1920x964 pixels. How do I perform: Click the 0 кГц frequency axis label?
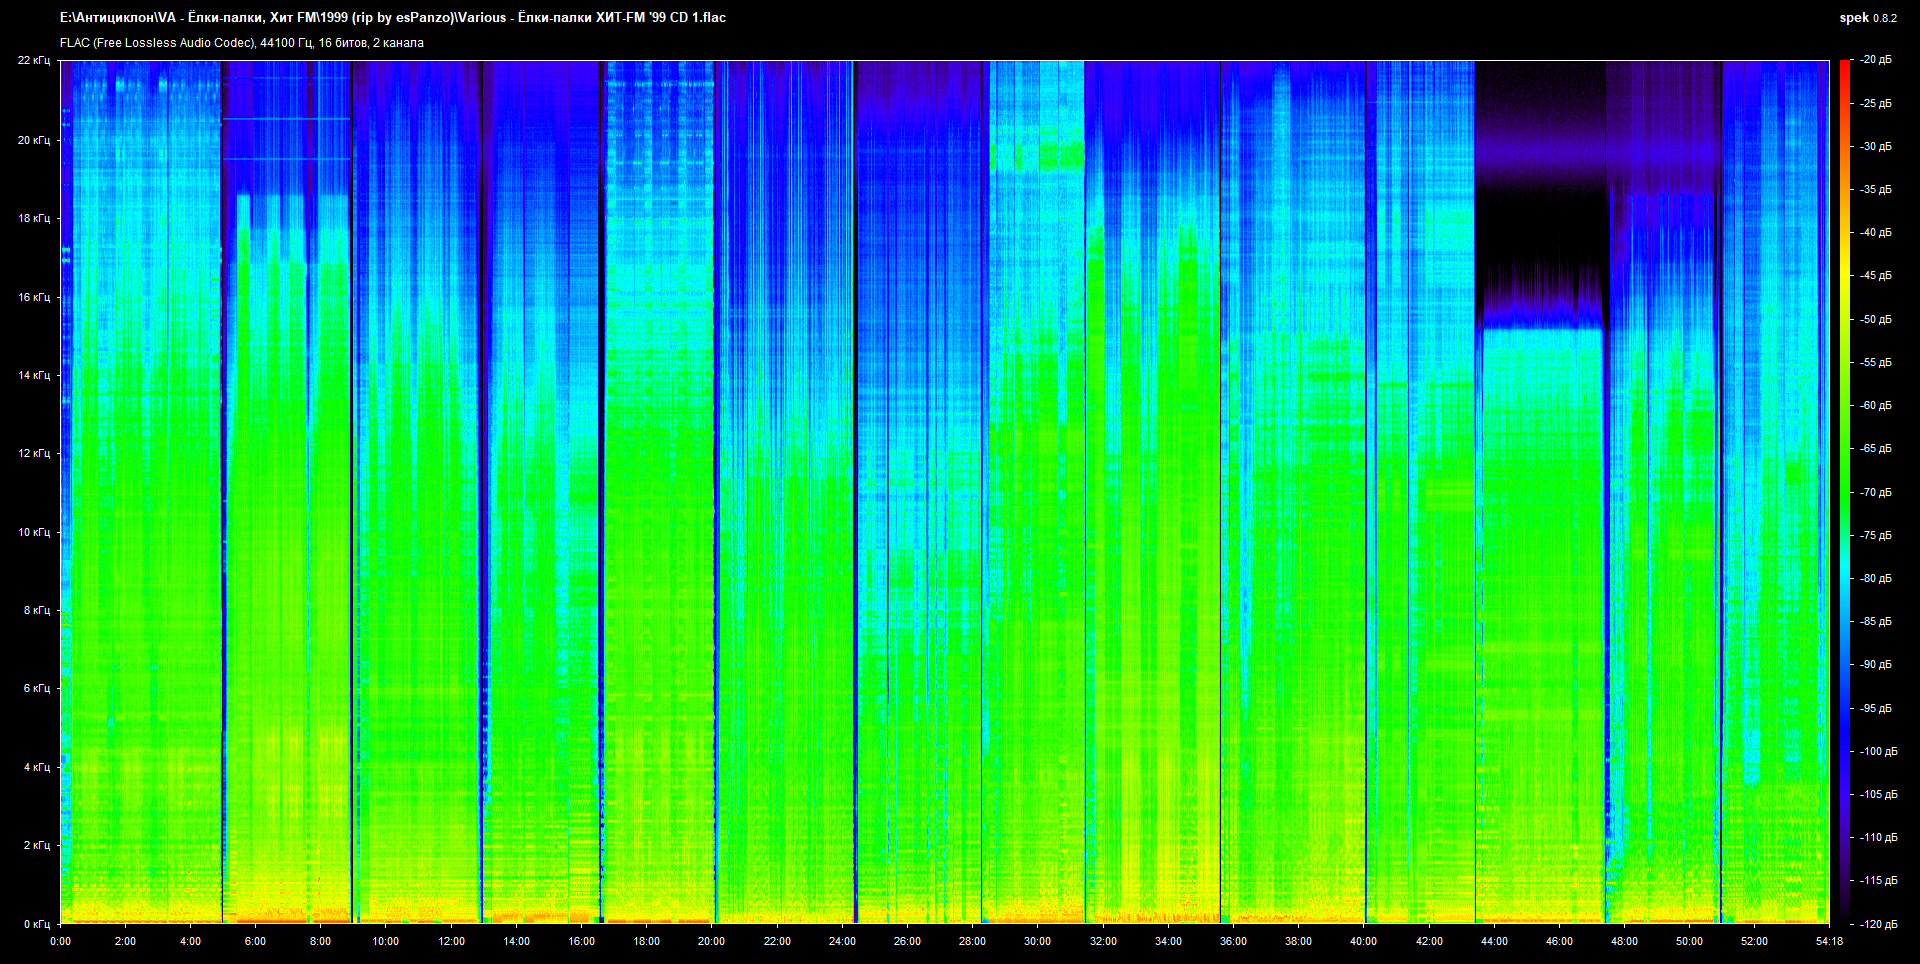(x=36, y=924)
